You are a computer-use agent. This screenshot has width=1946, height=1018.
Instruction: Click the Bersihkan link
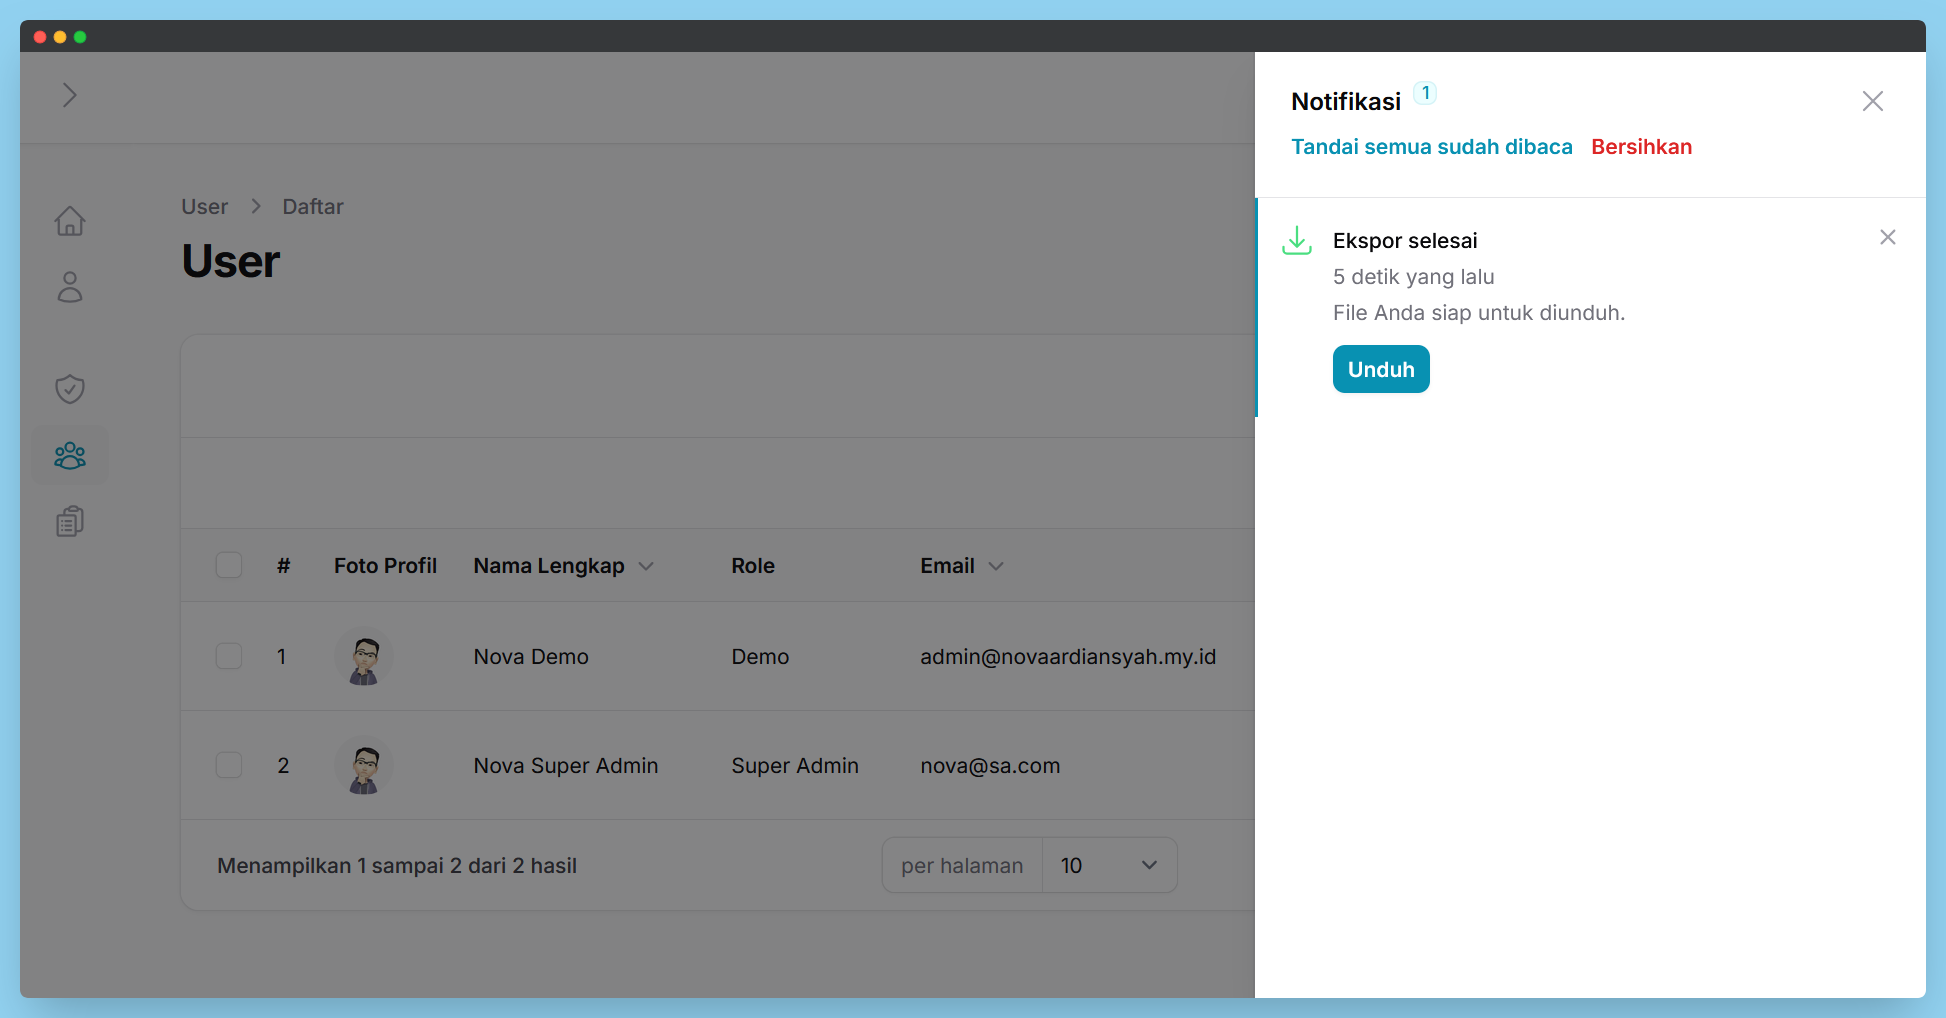tap(1642, 147)
